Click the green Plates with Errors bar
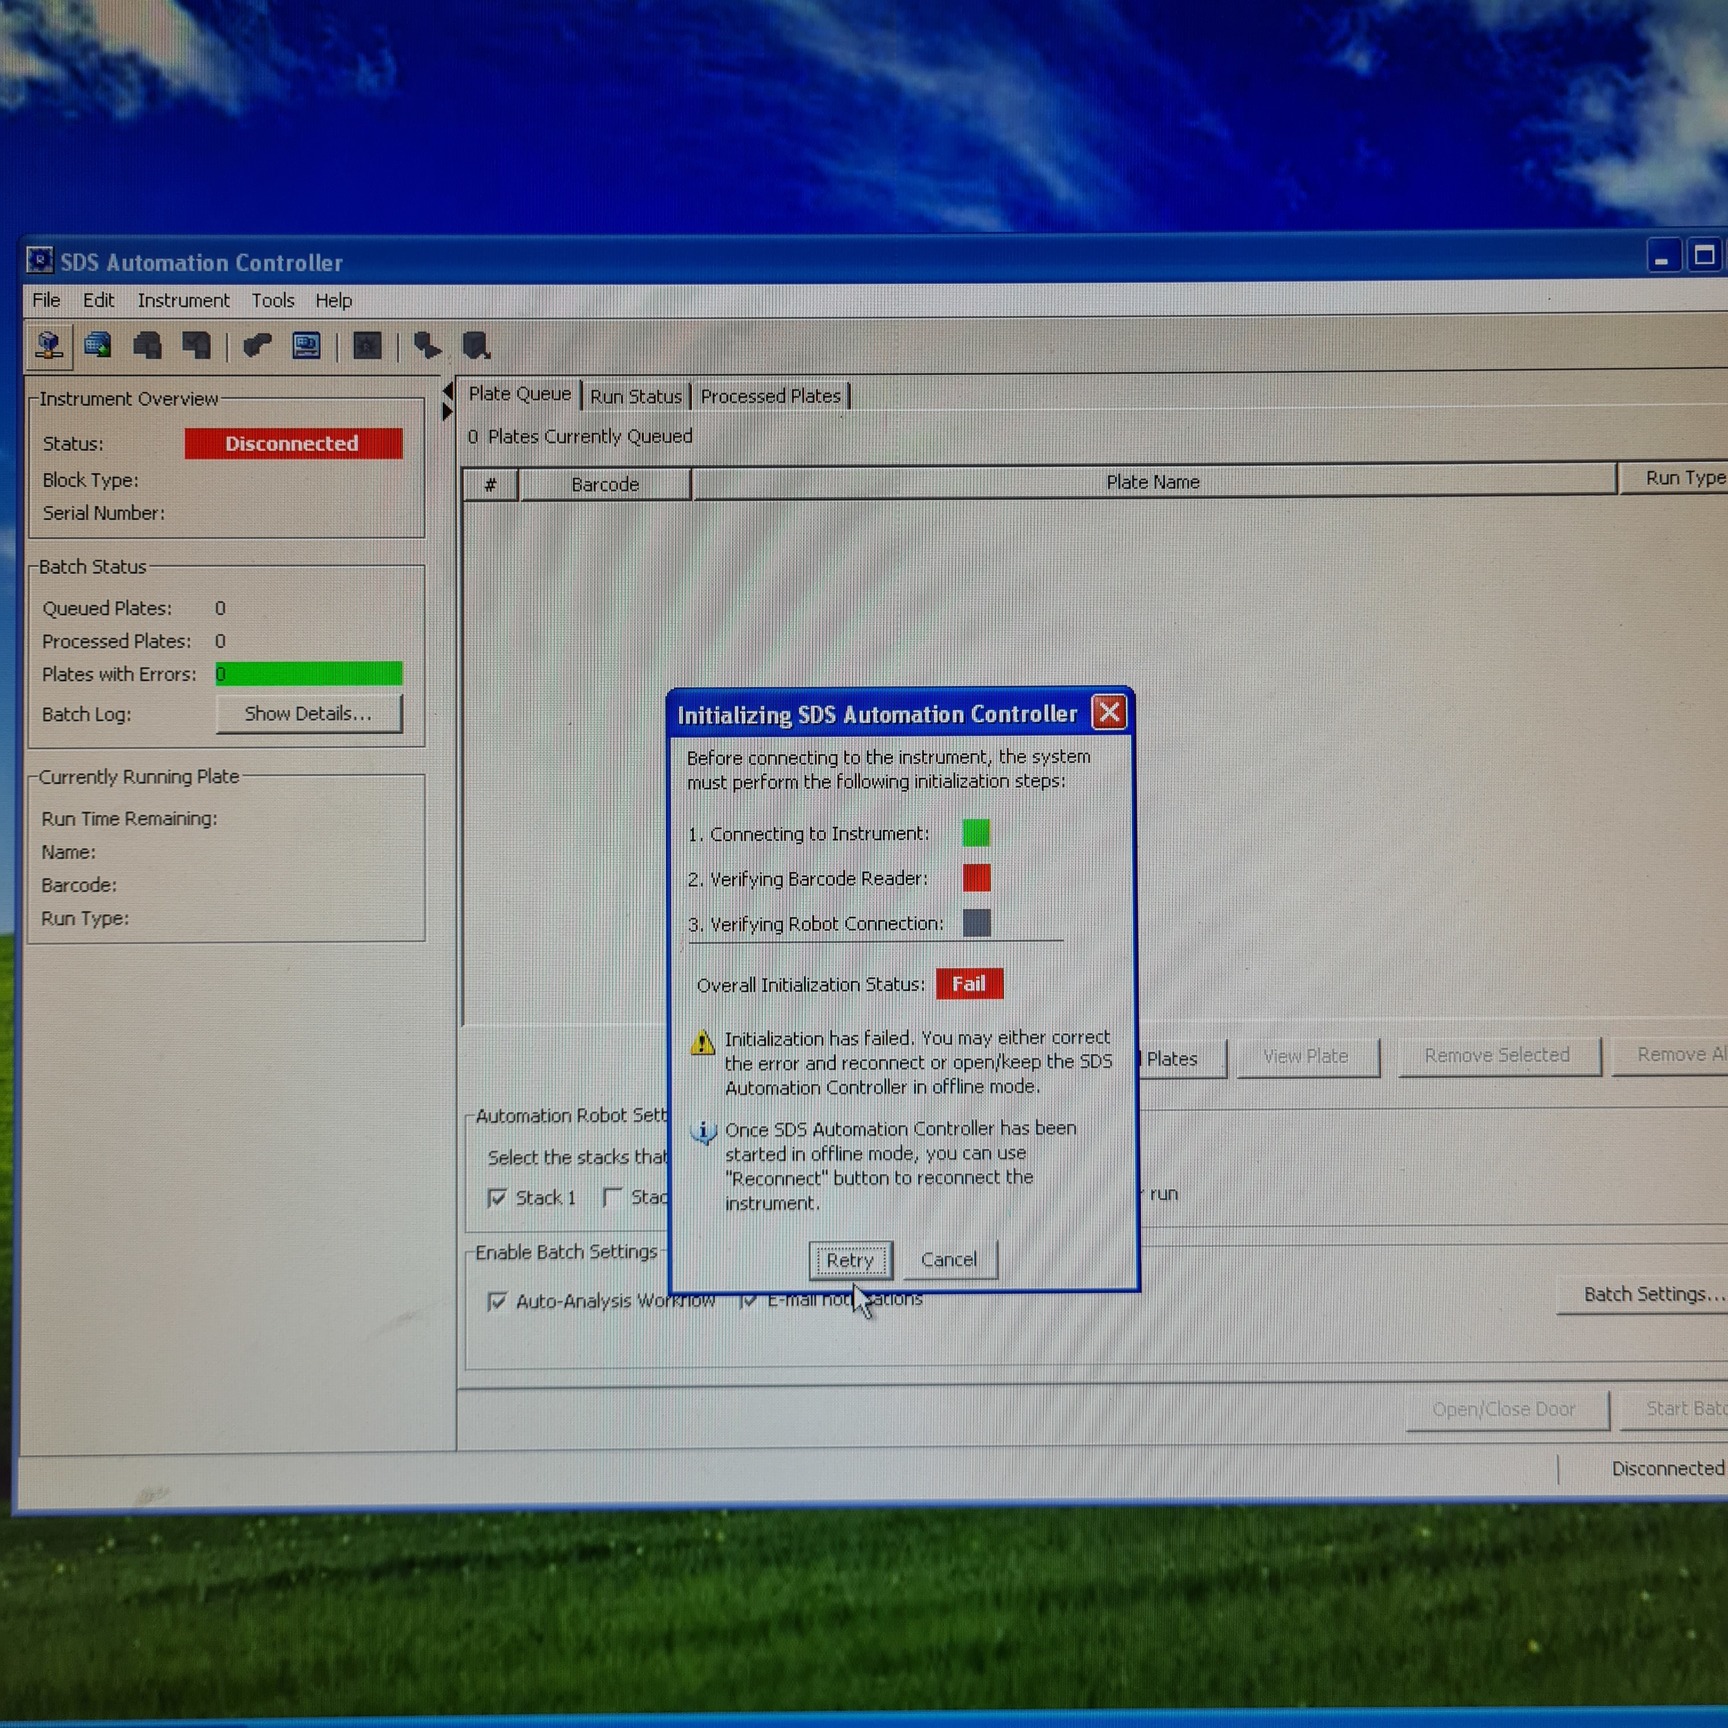1728x1728 pixels. pyautogui.click(x=309, y=674)
